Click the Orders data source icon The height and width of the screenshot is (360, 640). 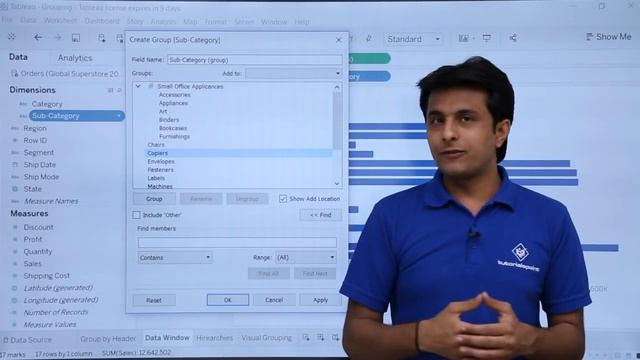coord(15,73)
